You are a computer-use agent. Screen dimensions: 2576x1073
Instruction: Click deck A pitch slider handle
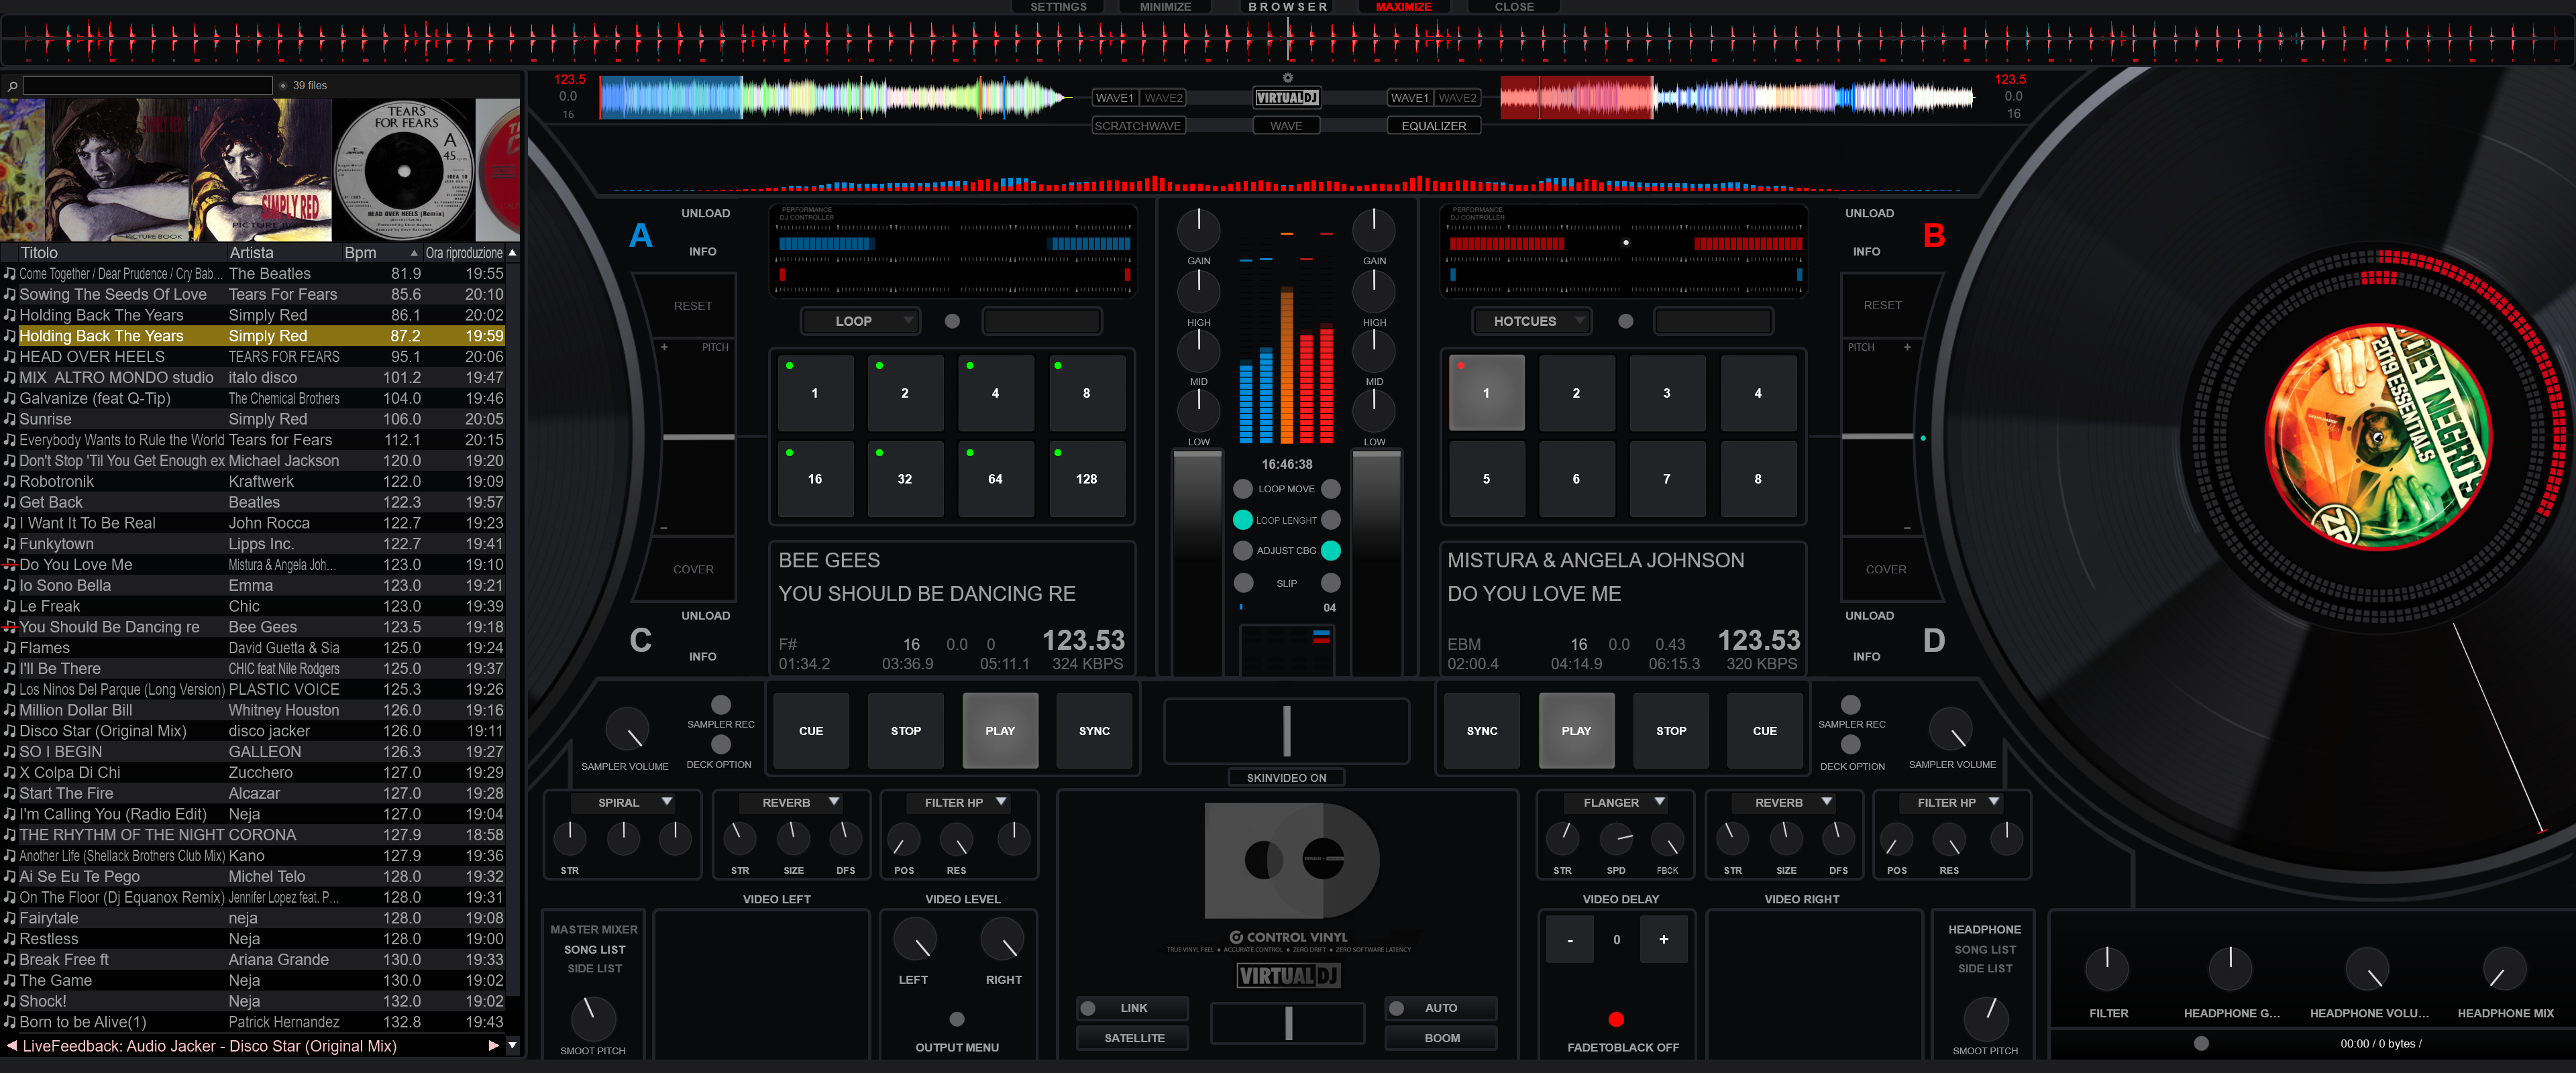pos(698,437)
